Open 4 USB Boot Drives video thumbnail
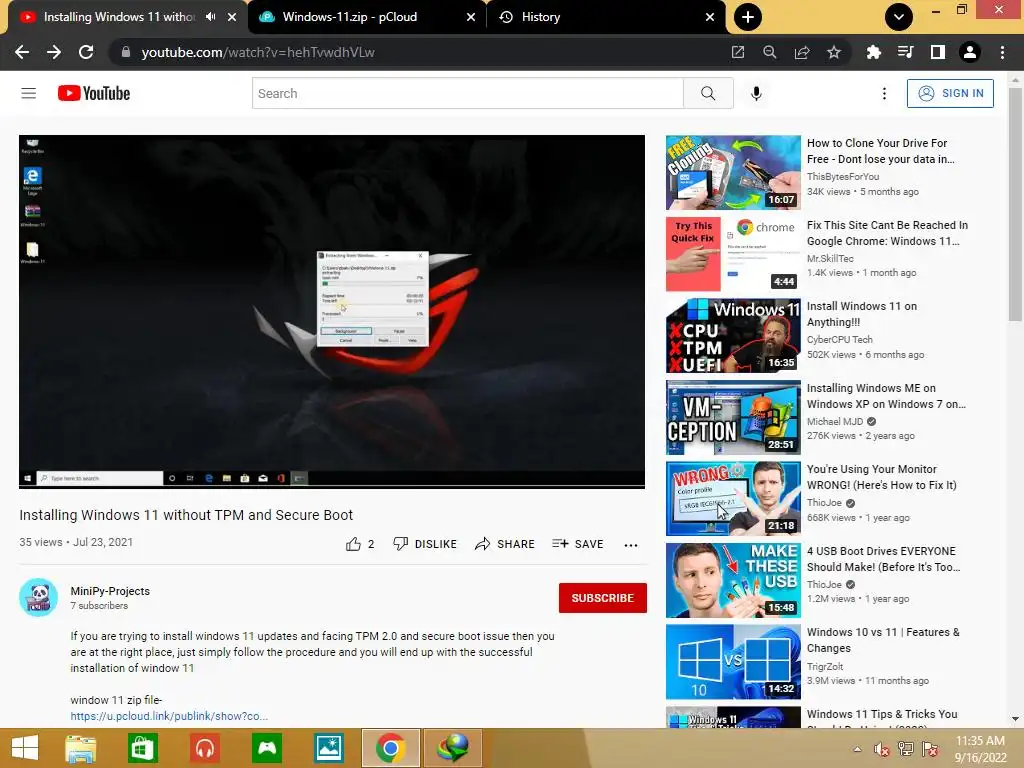Screen dimensions: 1024x768 coord(733,580)
